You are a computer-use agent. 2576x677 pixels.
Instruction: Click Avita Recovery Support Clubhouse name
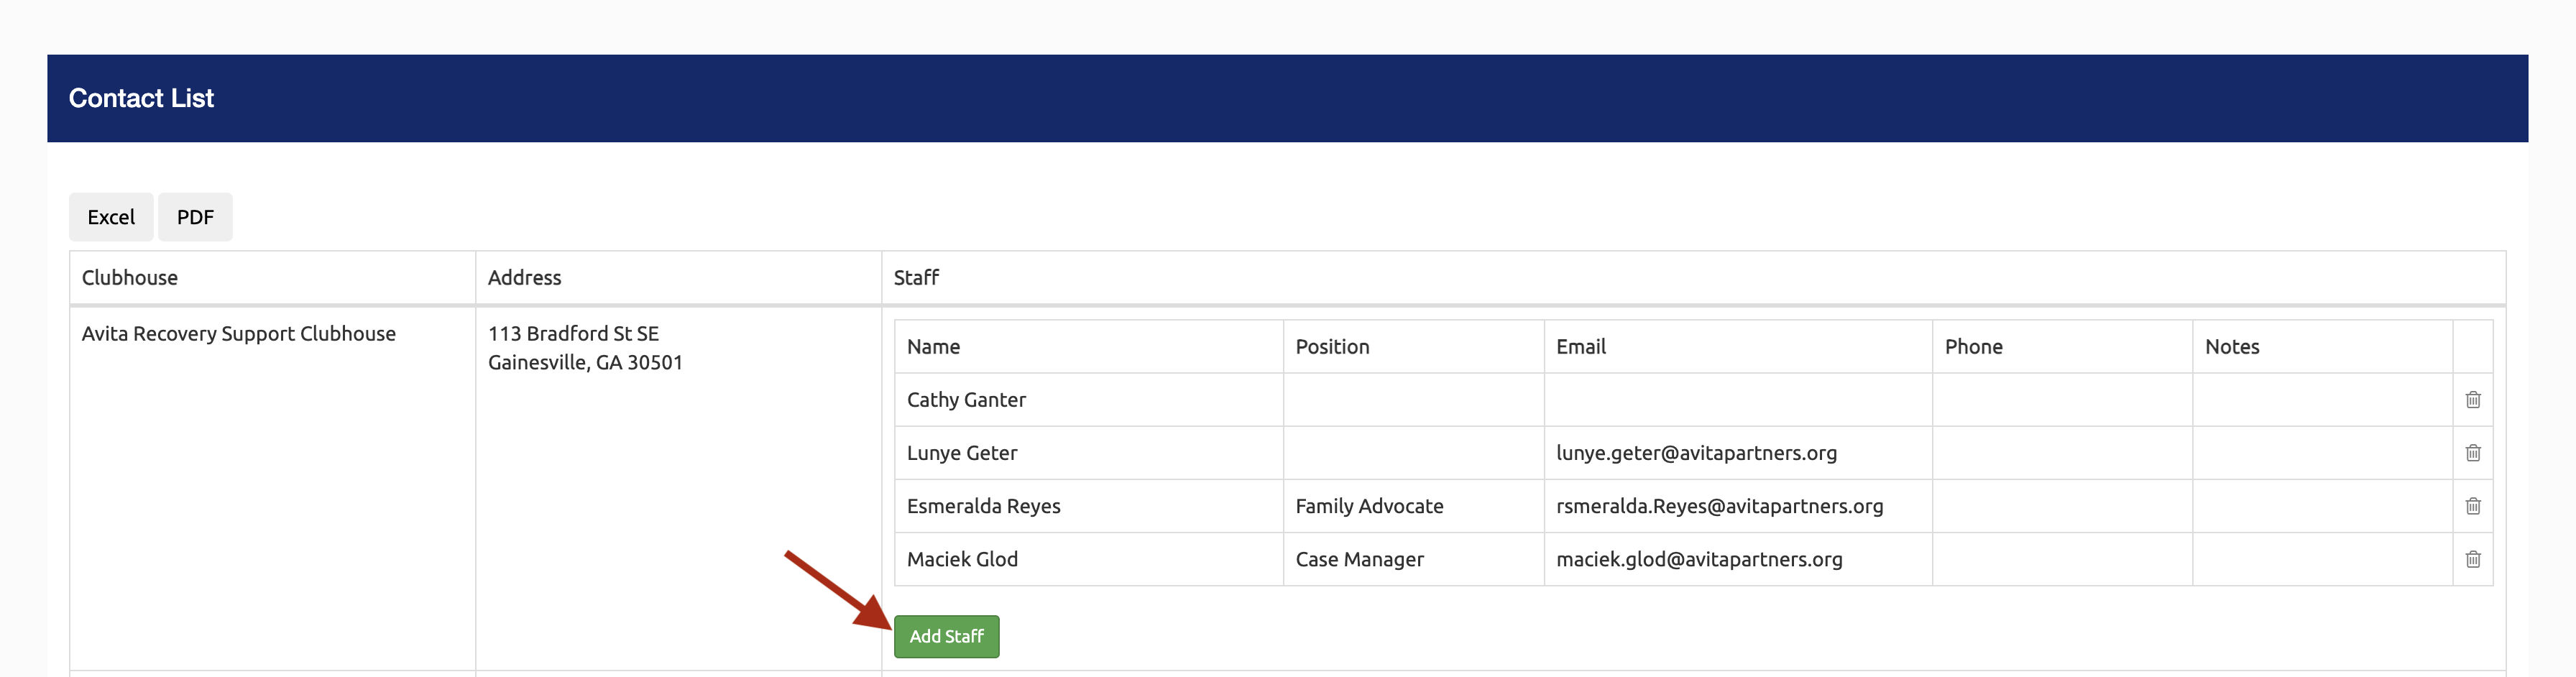click(x=238, y=334)
